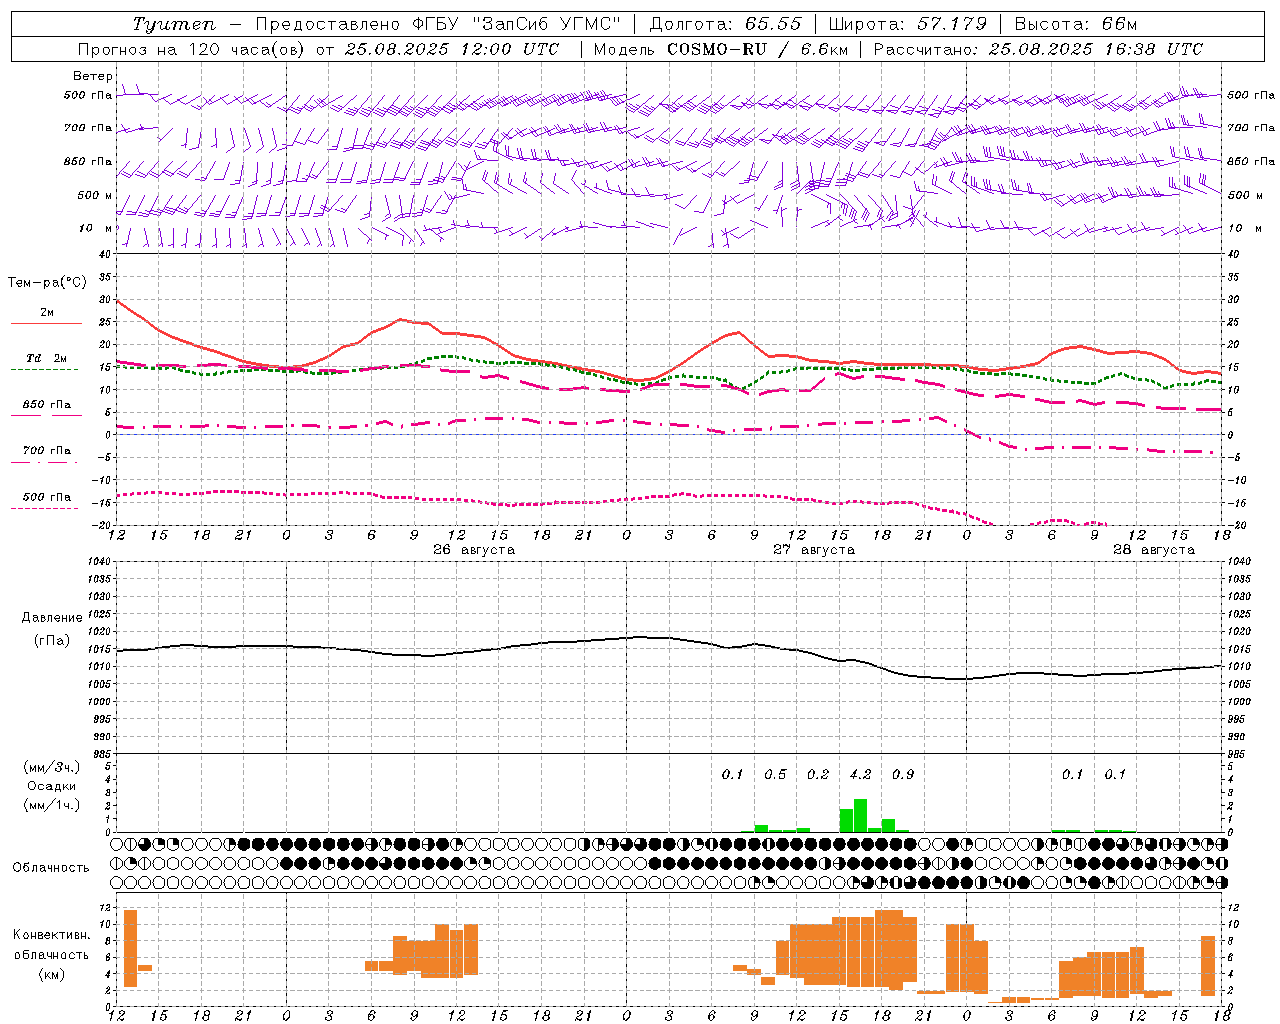Click the station name Tyumen in header
The height and width of the screenshot is (1024, 1280).
tap(174, 24)
